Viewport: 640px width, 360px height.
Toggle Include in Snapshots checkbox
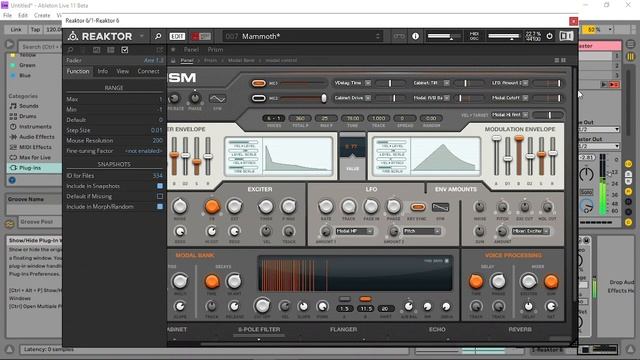click(160, 186)
